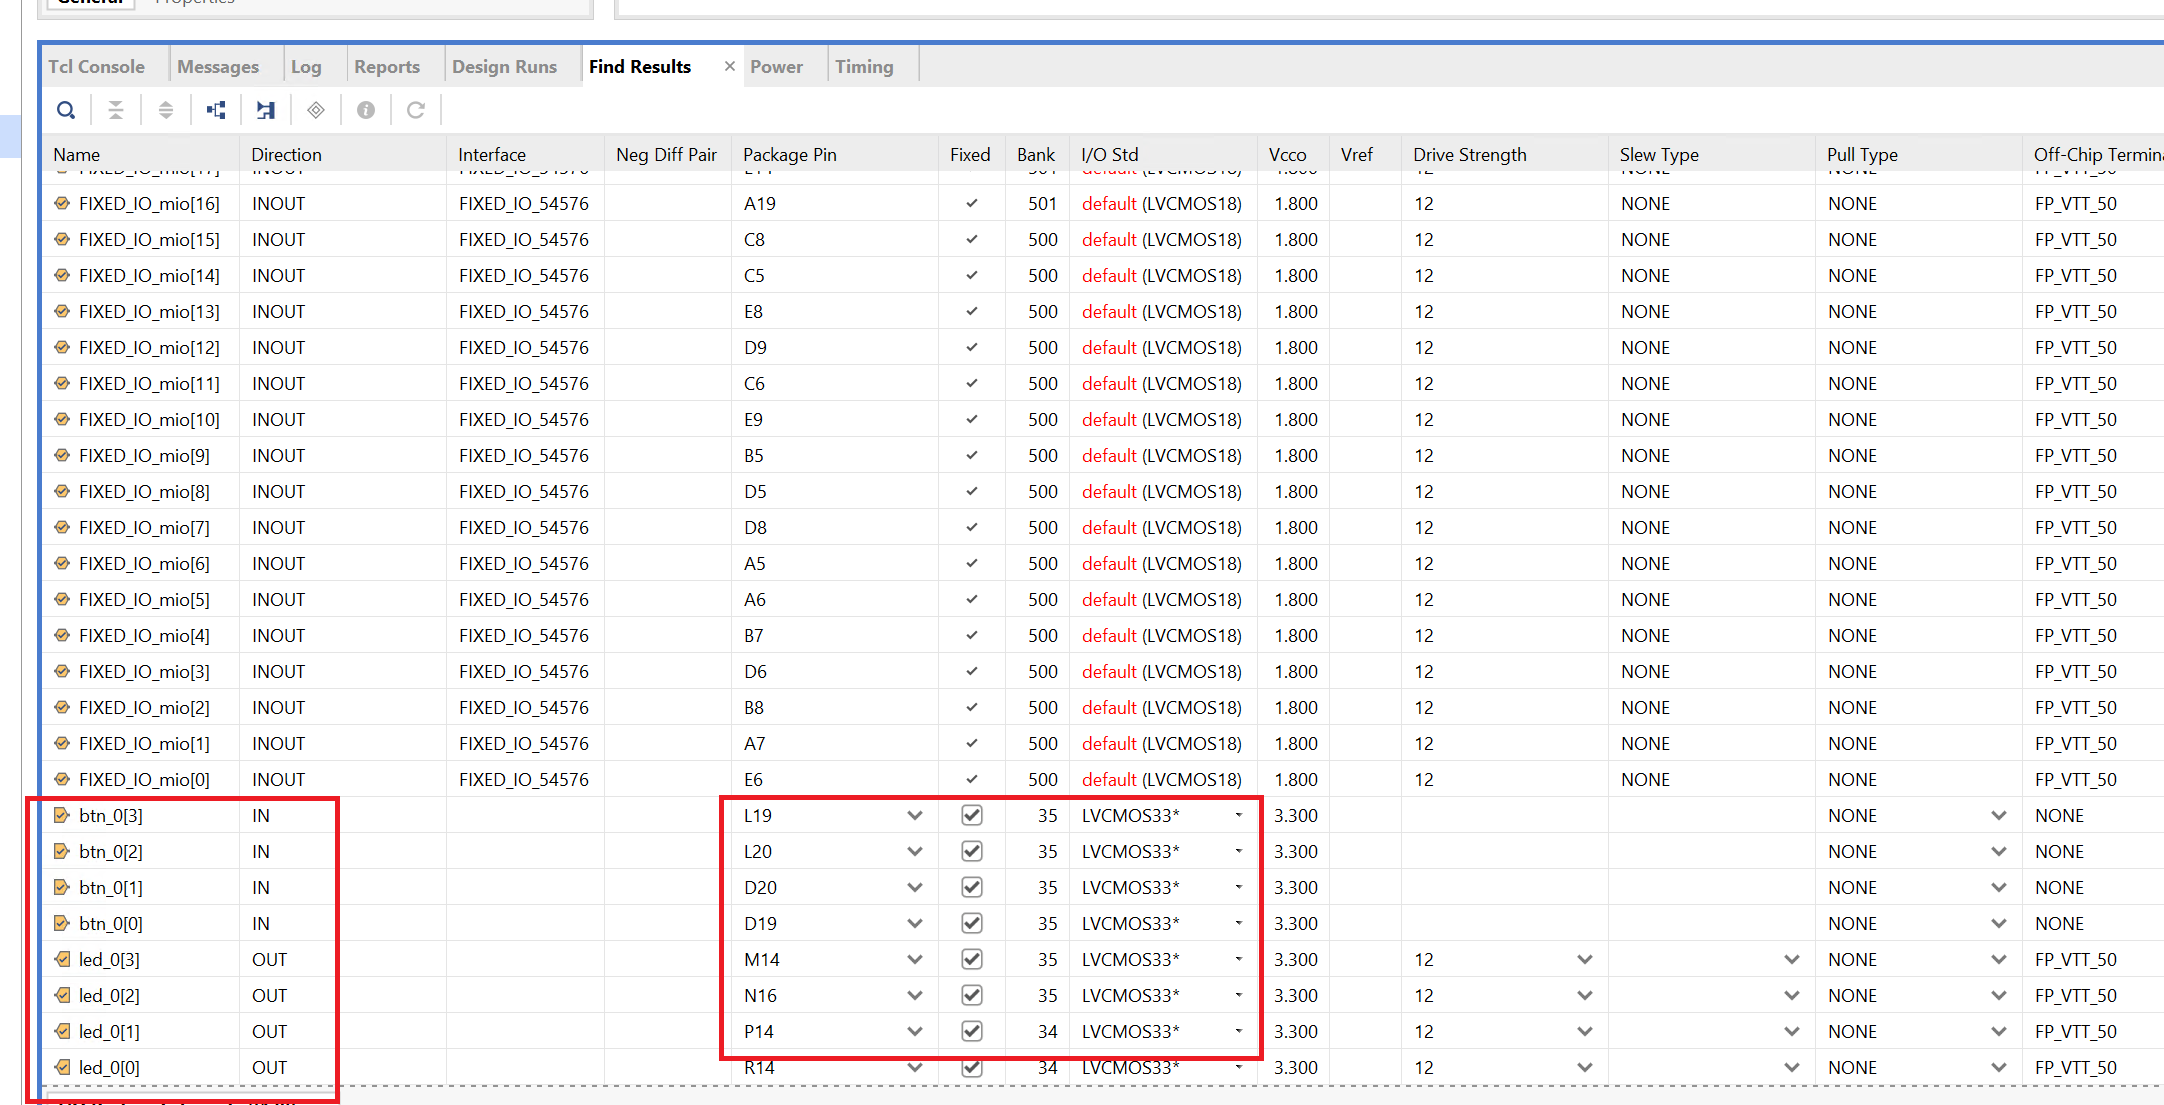Sort by the Name column header
2164x1105 pixels.
tap(77, 154)
